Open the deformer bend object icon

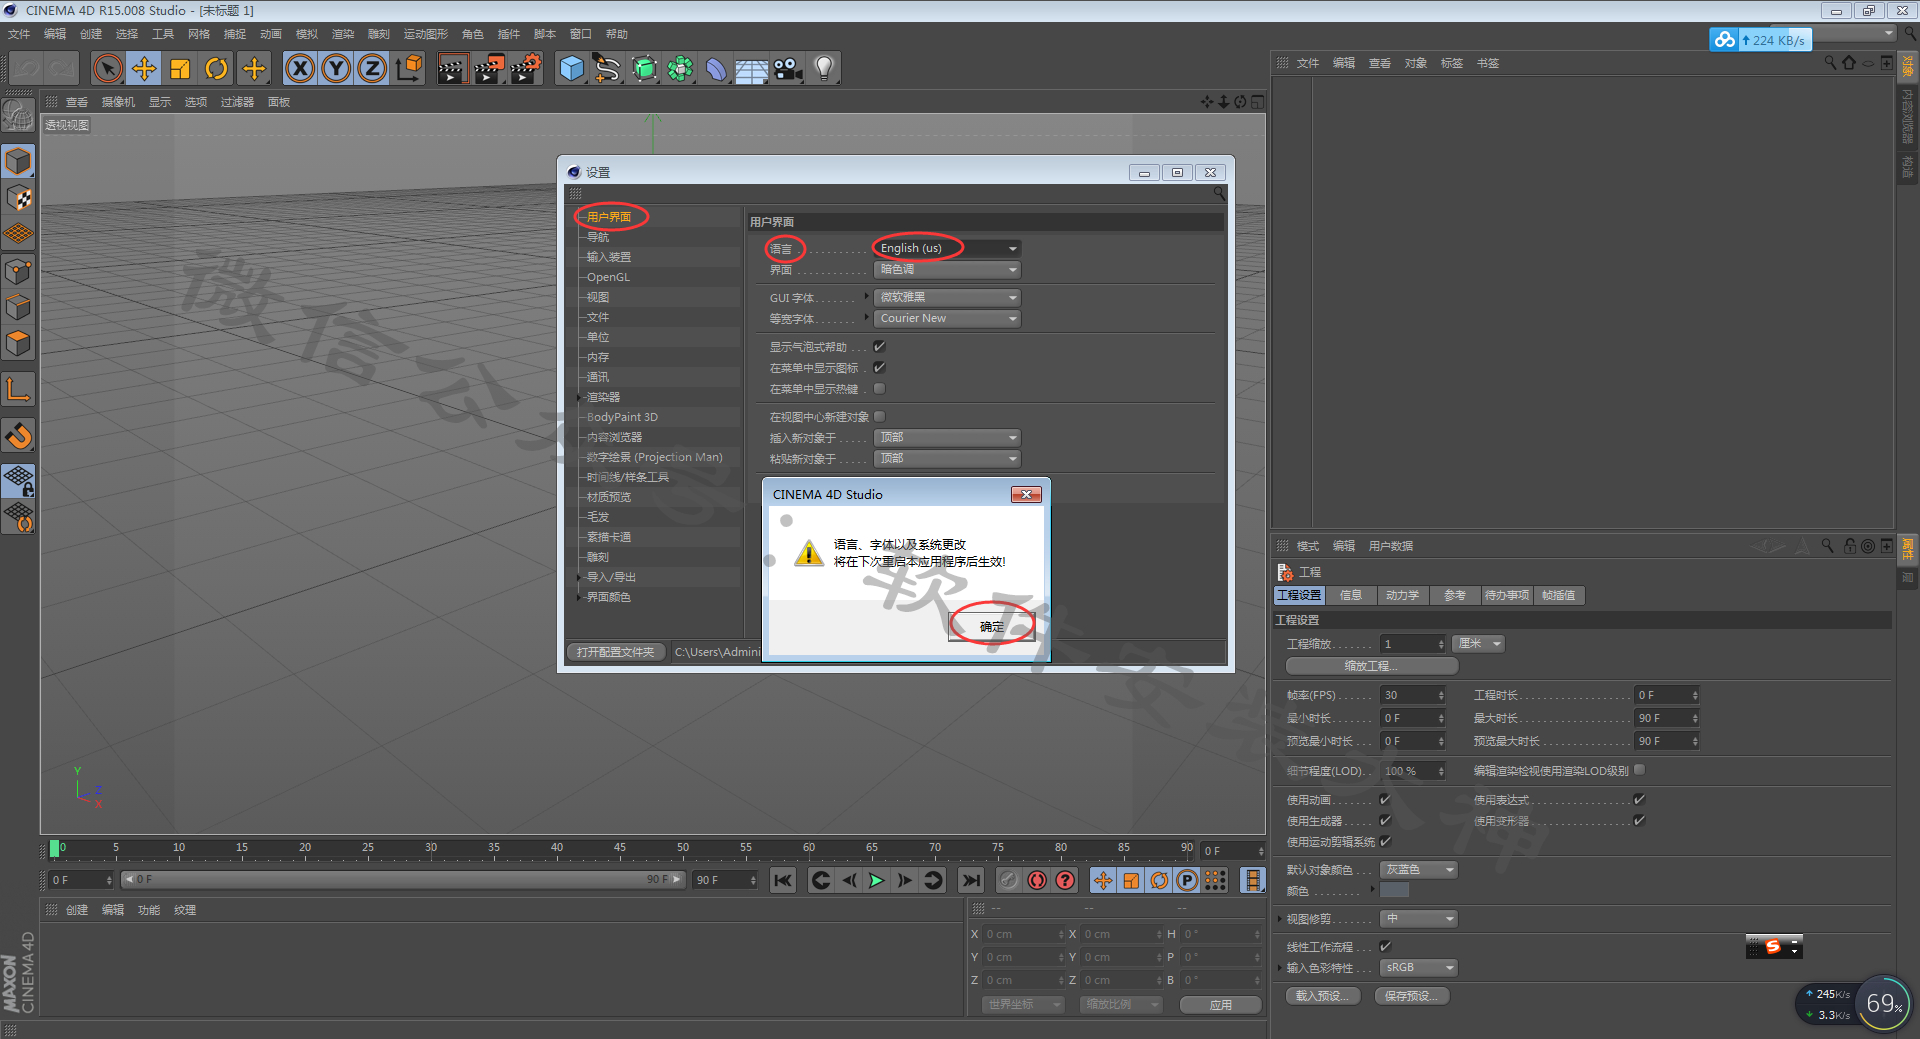[x=716, y=69]
